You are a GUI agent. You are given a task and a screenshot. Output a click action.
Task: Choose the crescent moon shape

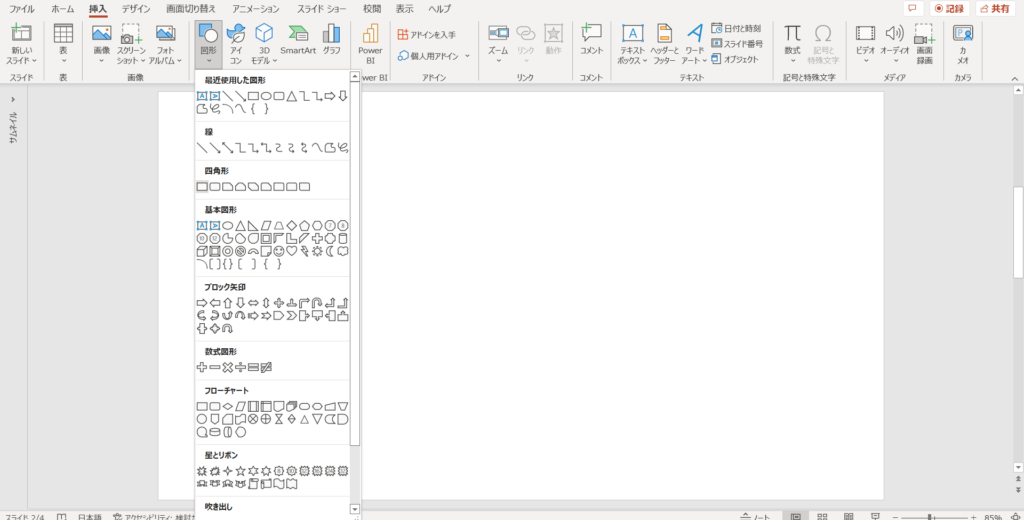pos(330,252)
